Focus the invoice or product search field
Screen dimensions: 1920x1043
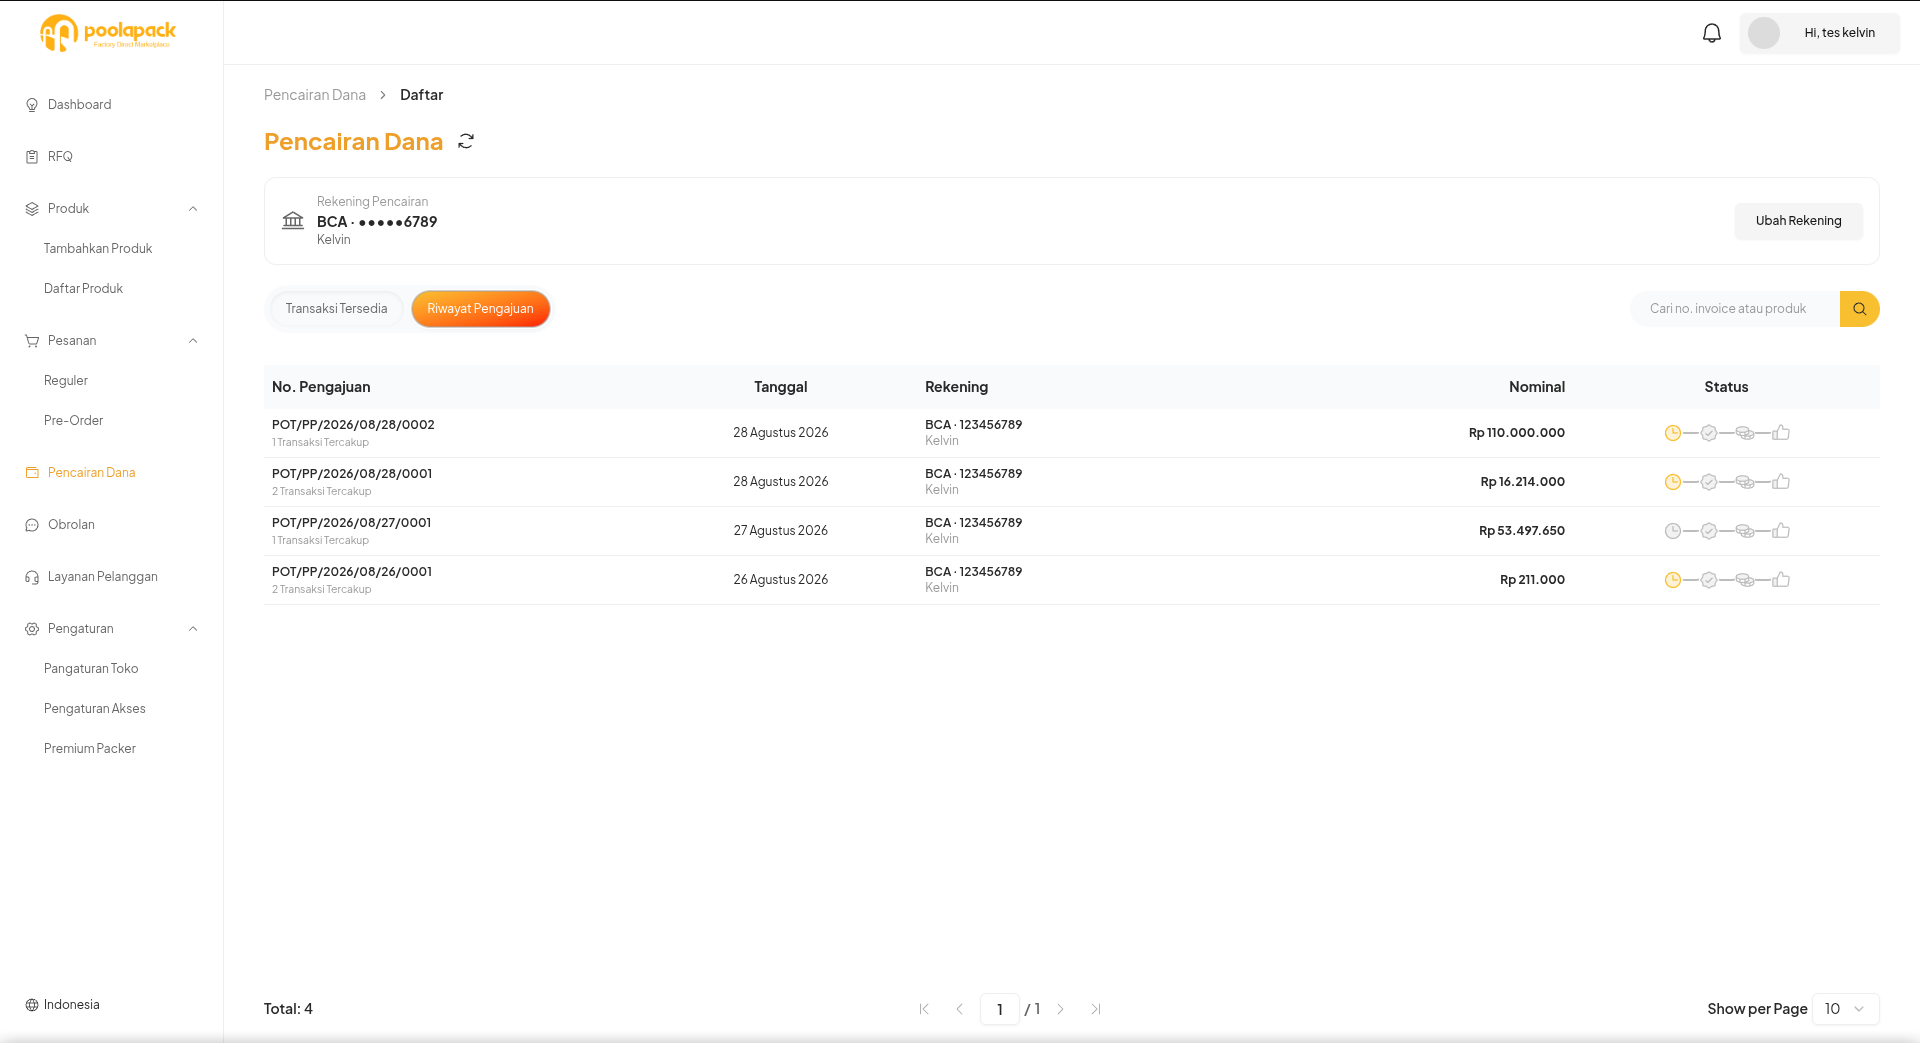[x=1736, y=309]
